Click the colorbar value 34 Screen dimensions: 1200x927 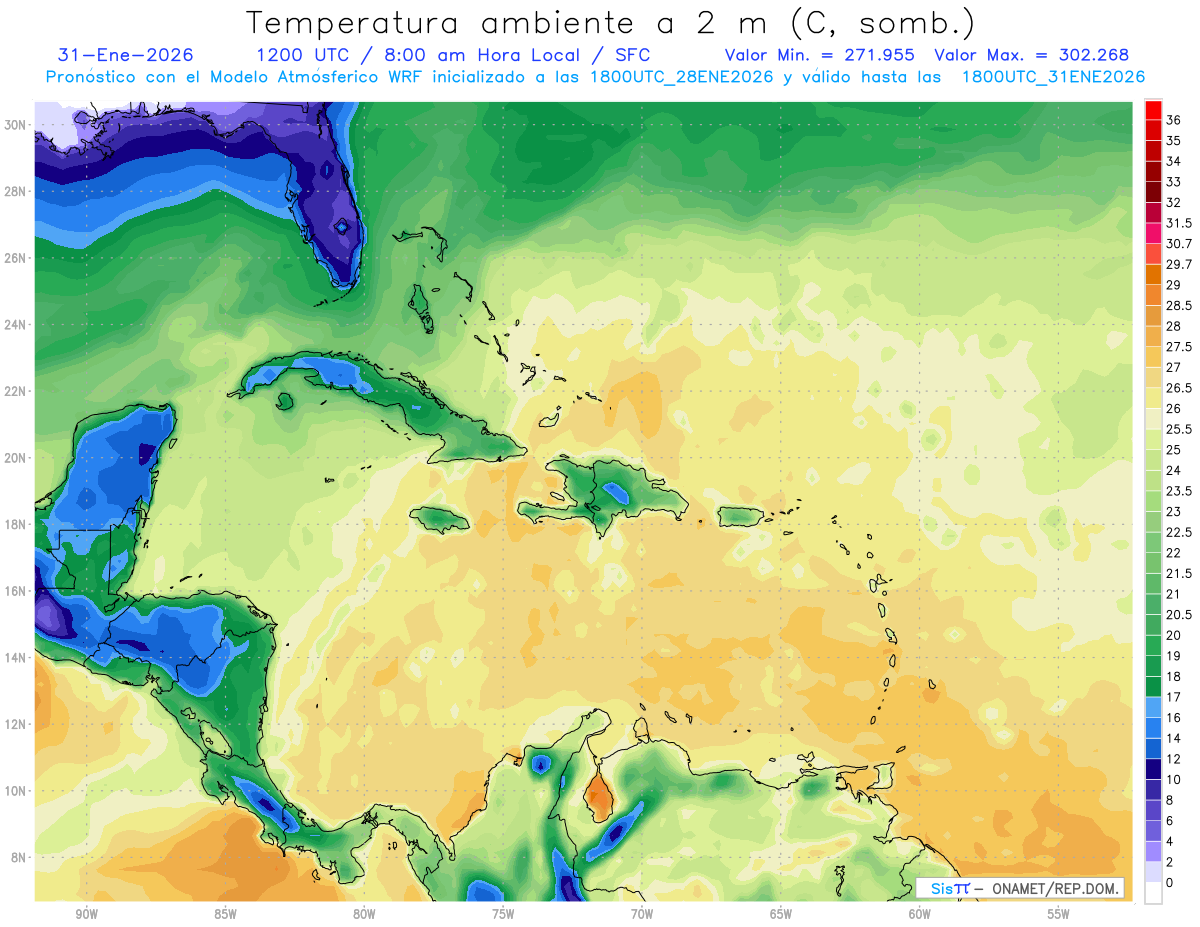pyautogui.click(x=1174, y=161)
